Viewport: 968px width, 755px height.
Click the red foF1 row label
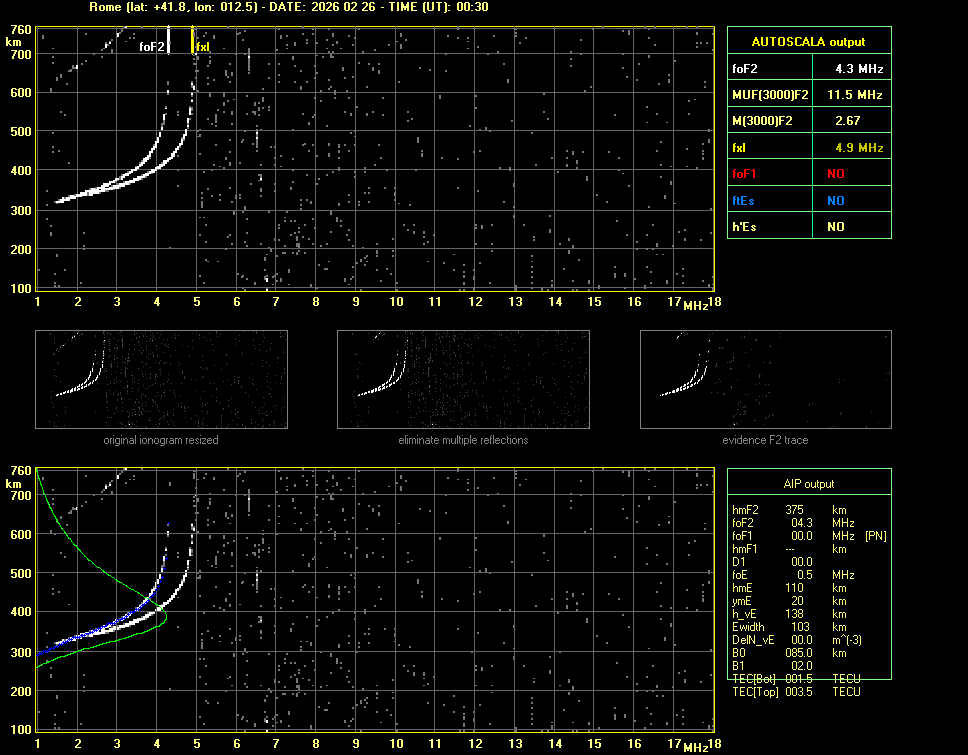point(745,174)
